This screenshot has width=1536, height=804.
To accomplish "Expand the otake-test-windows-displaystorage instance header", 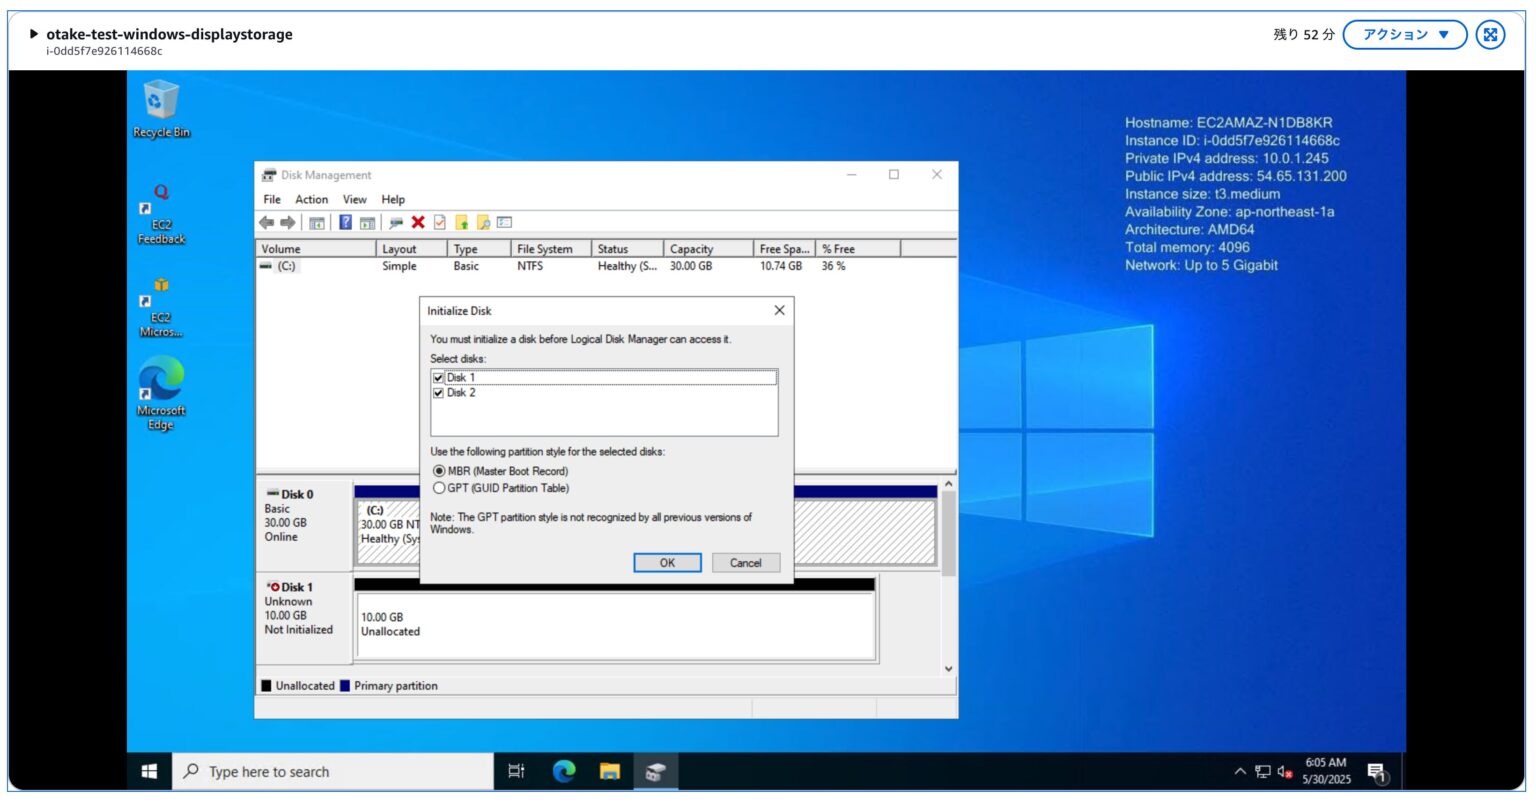I will (x=33, y=33).
